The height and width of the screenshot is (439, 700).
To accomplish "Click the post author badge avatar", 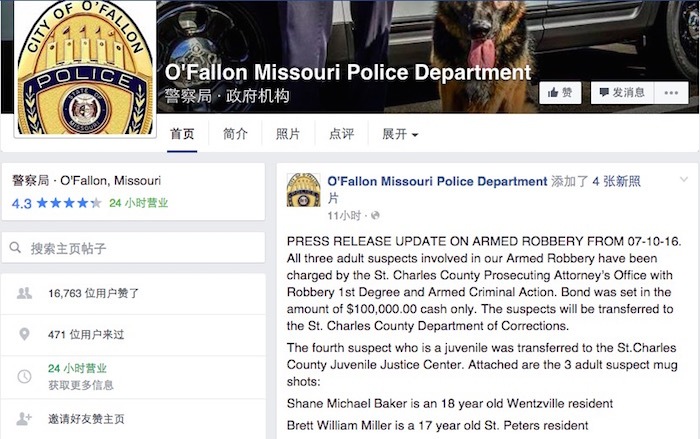I will click(304, 190).
